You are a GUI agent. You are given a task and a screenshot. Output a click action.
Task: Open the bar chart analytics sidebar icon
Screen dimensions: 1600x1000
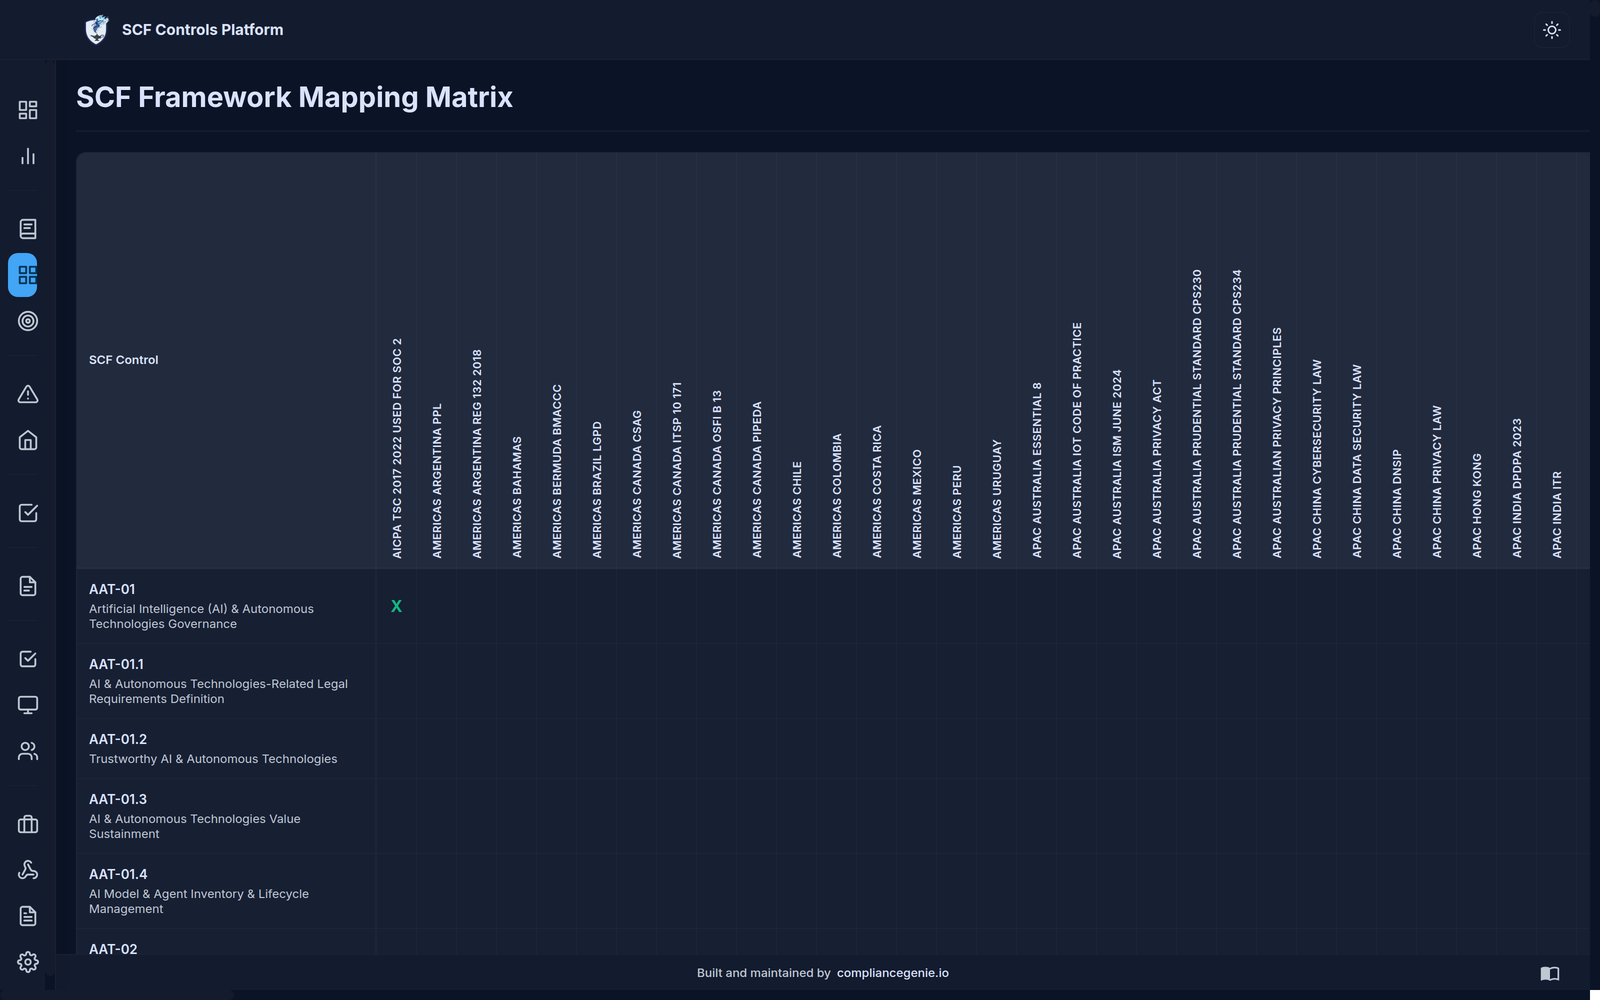28,156
